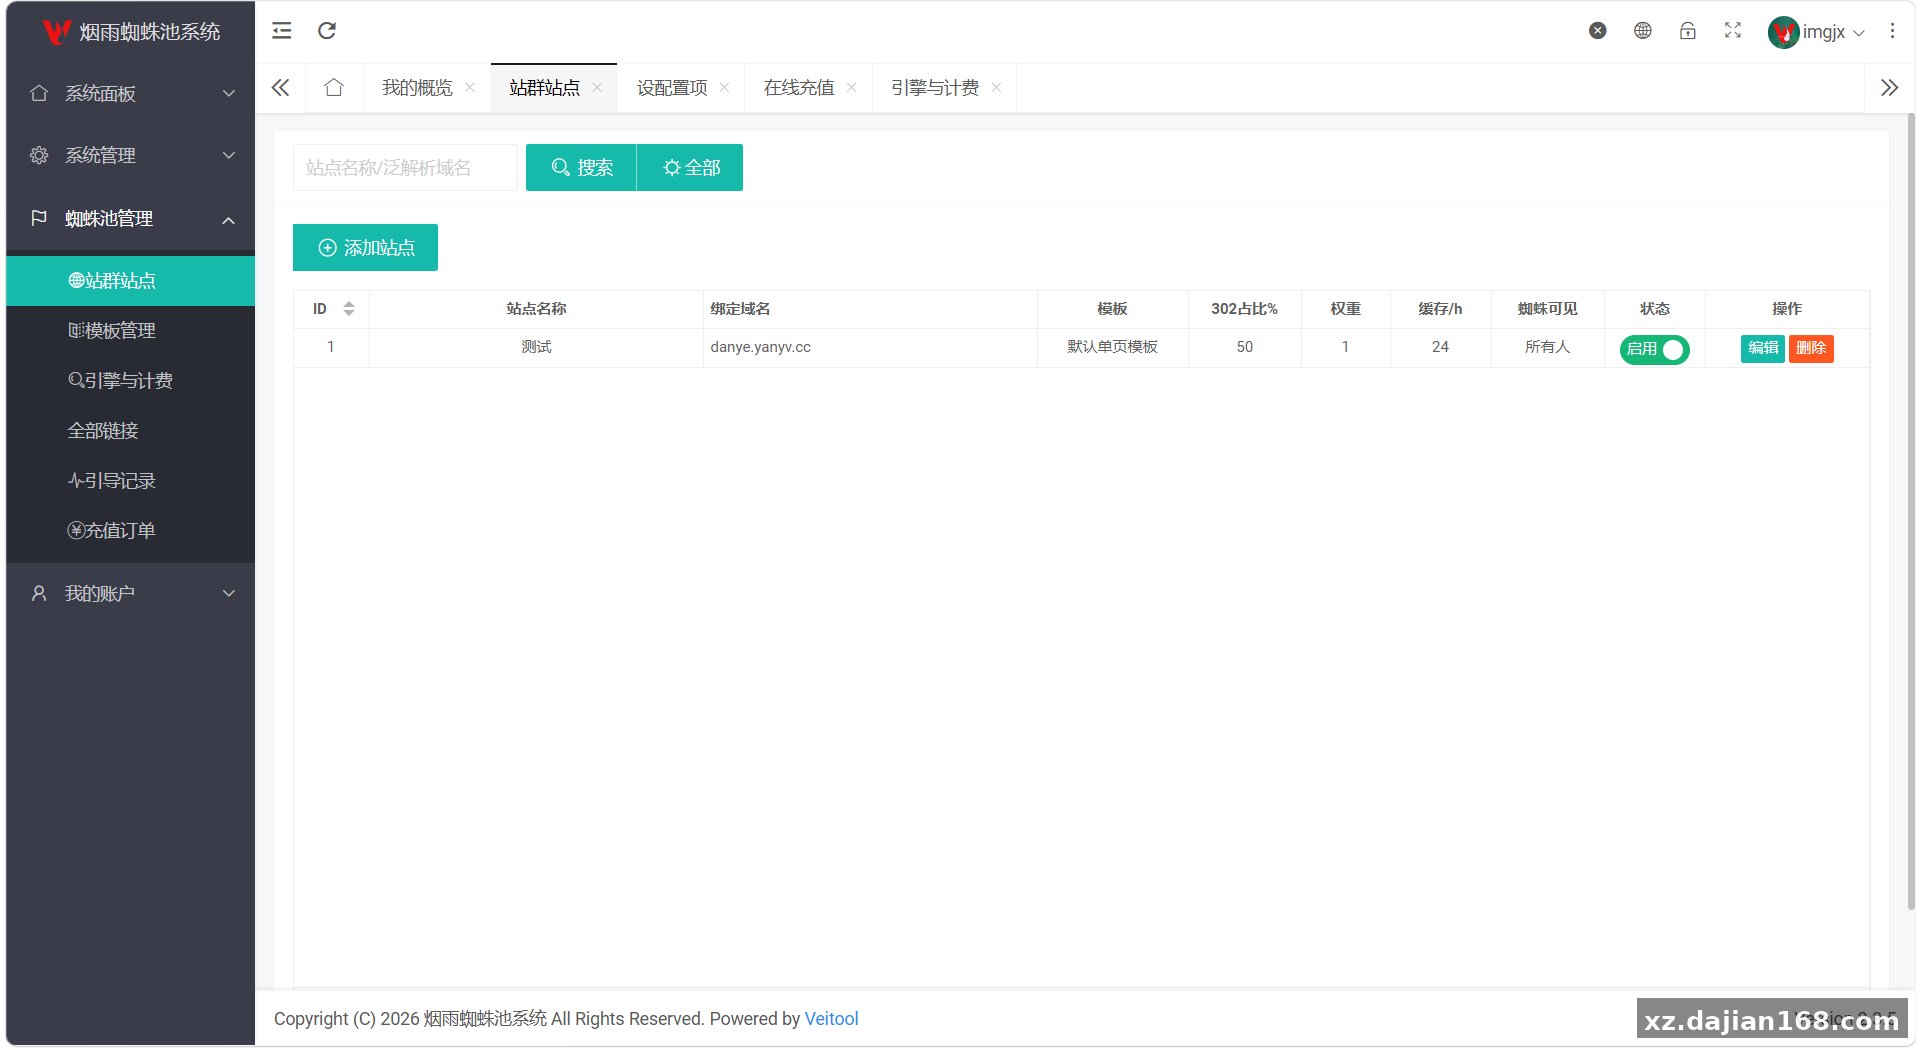This screenshot has height=1050, width=1920.
Task: Click the 蜘蛛池管理 flag icon in sidebar
Action: coord(39,218)
